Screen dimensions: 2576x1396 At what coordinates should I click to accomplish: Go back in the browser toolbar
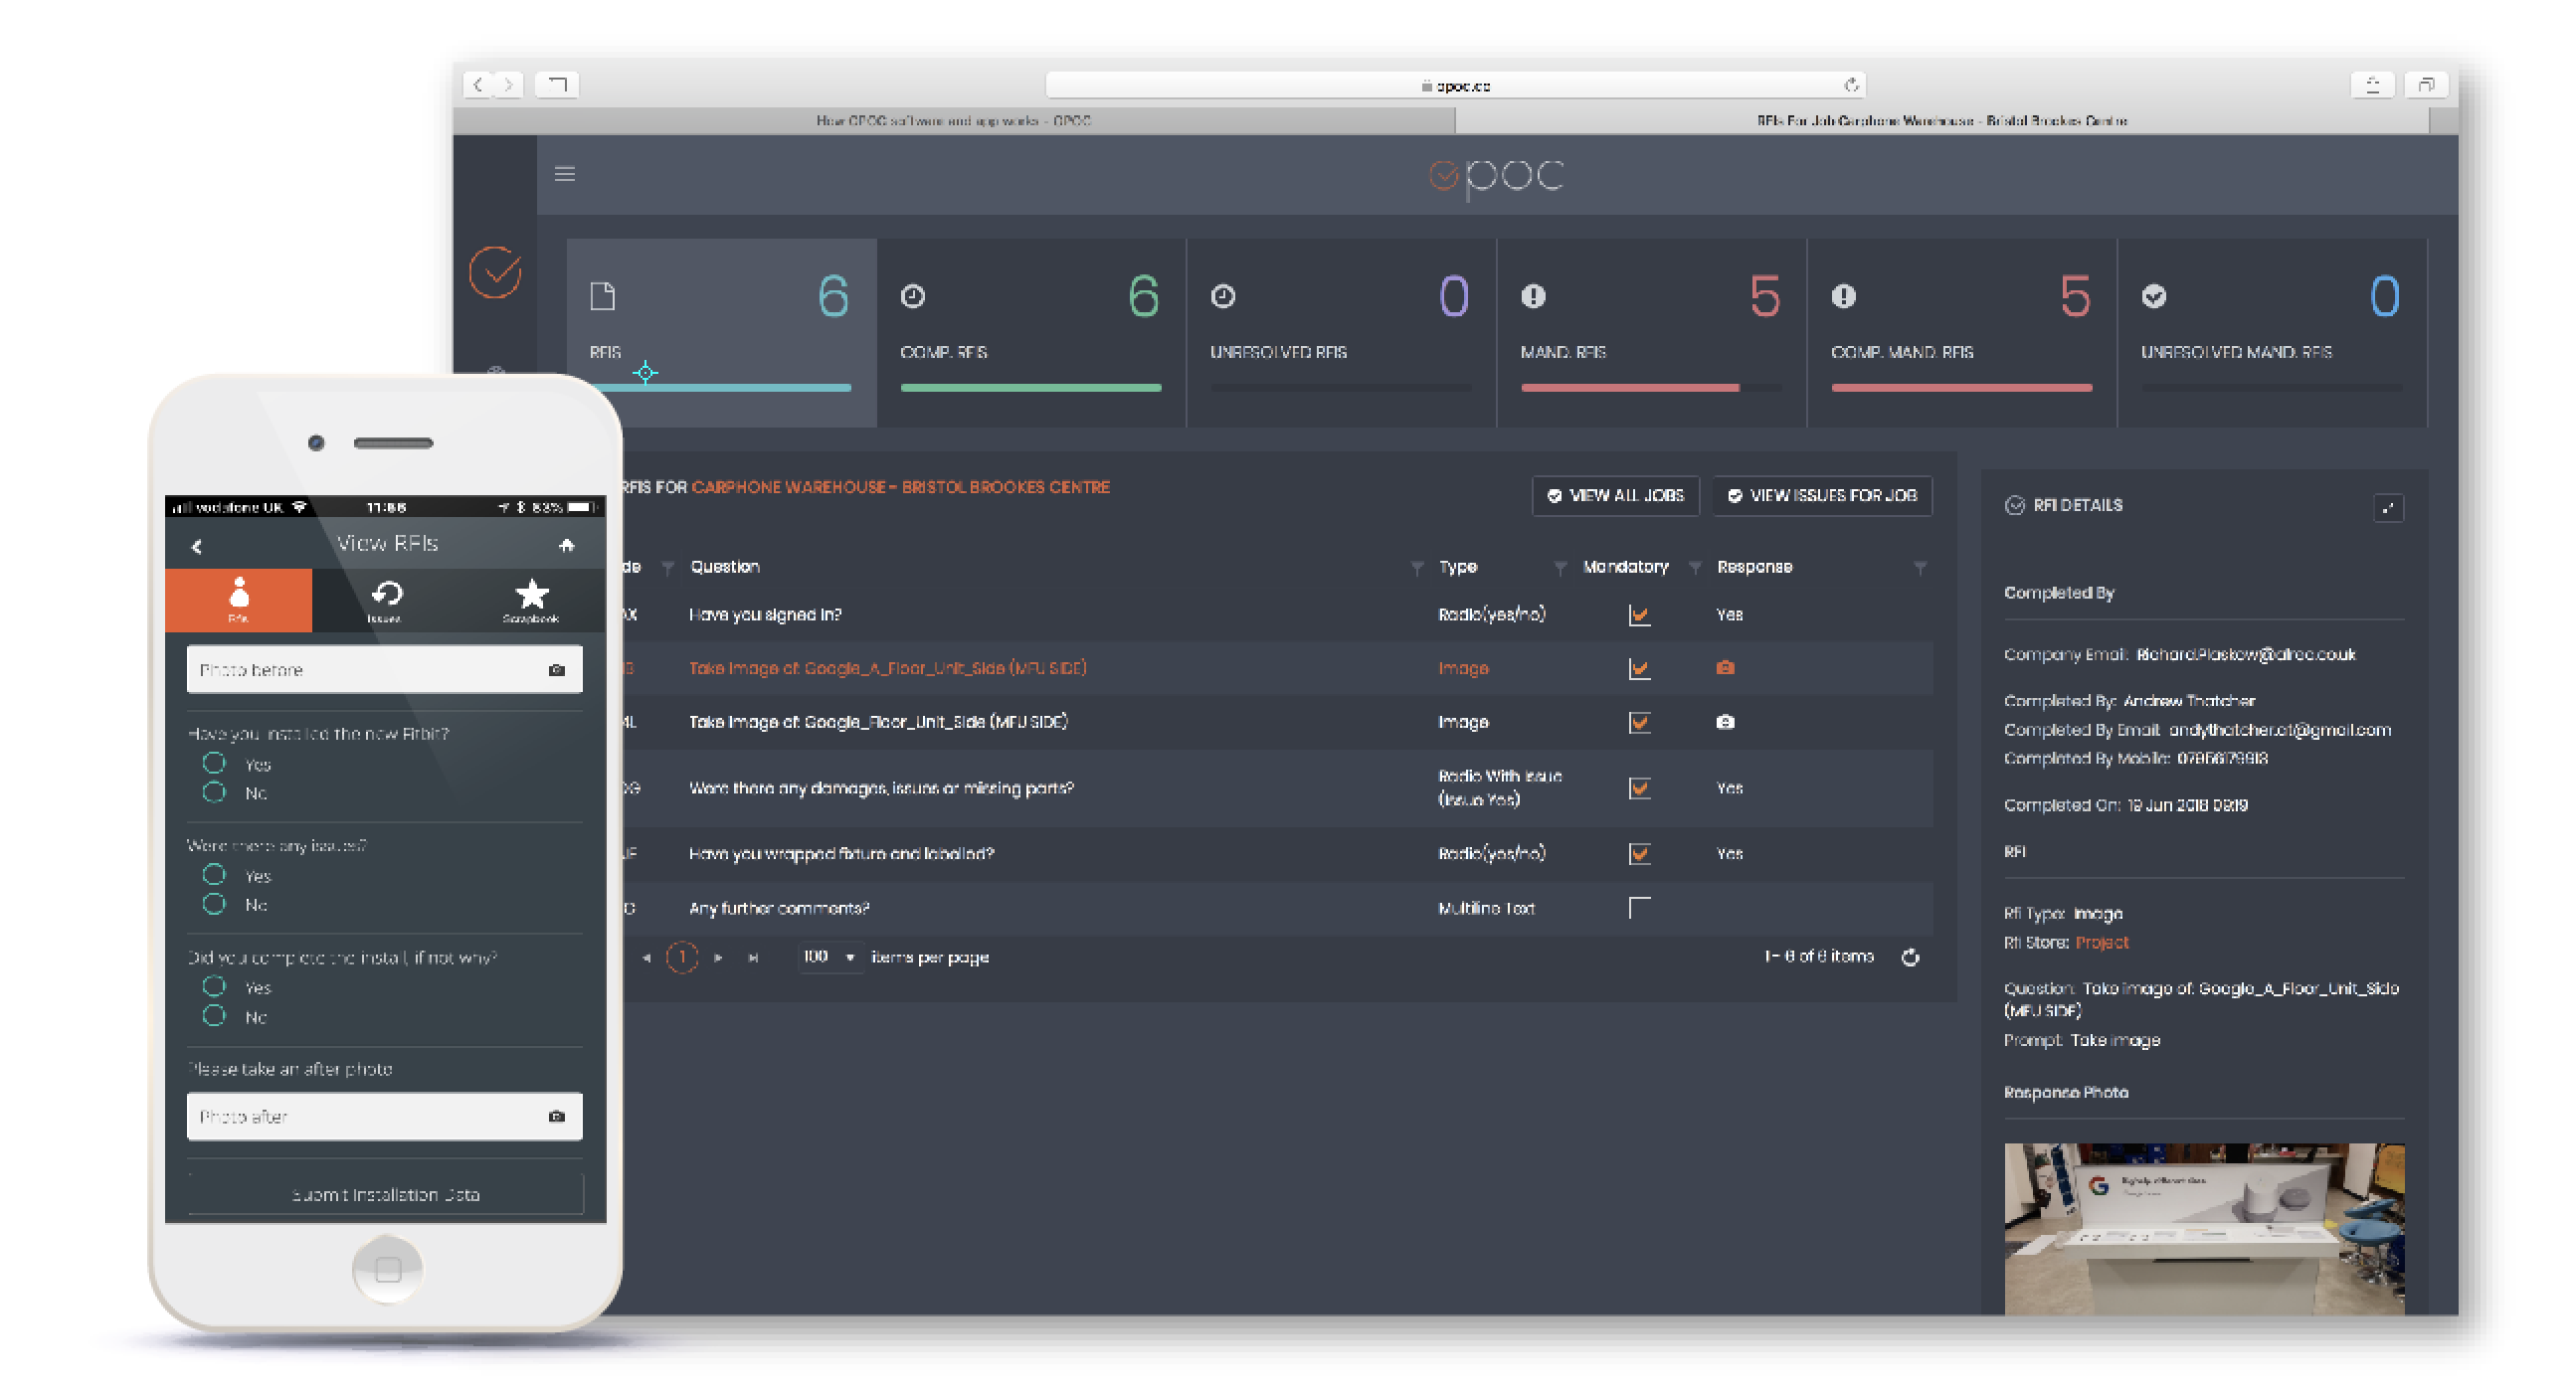coord(479,85)
